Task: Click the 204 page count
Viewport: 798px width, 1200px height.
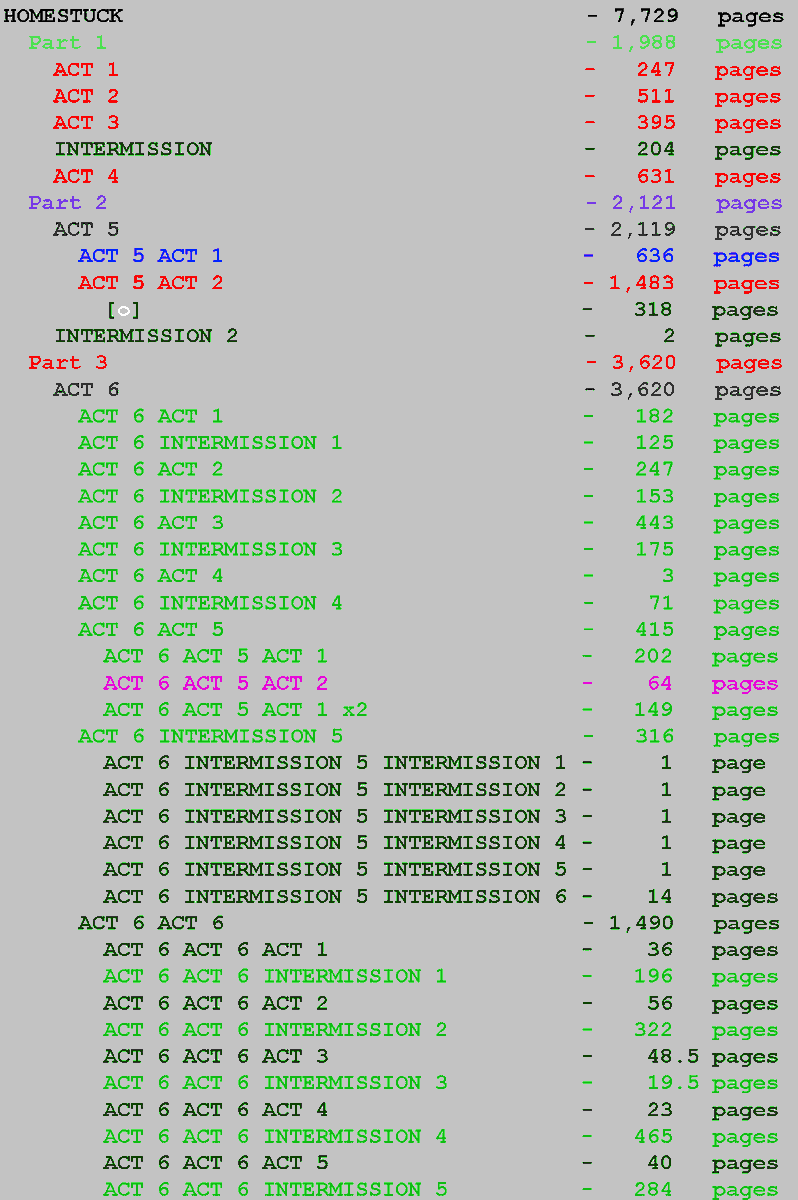Action: point(656,149)
